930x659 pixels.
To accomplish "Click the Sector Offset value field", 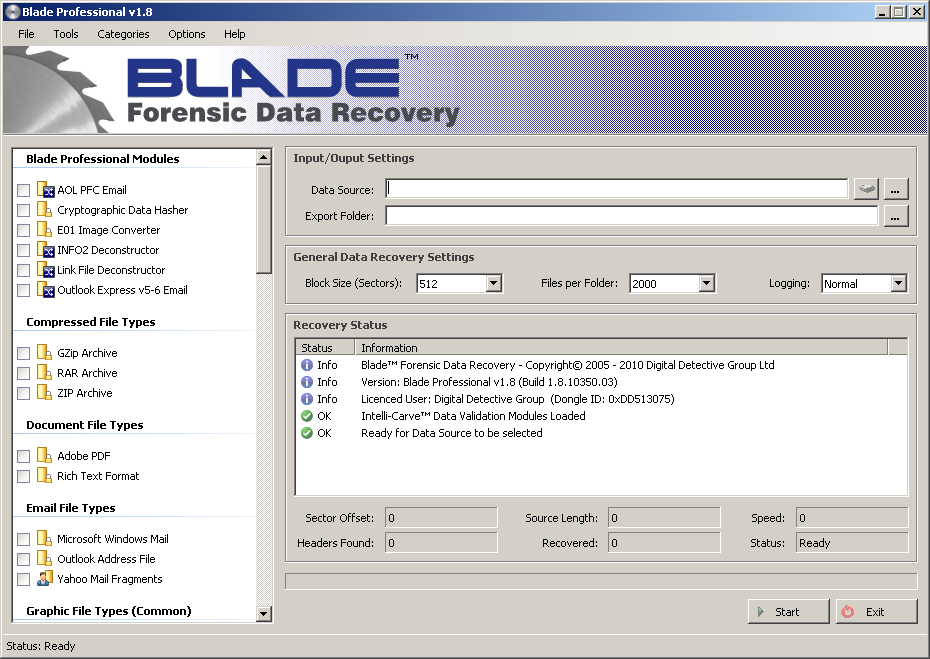I will pos(441,518).
